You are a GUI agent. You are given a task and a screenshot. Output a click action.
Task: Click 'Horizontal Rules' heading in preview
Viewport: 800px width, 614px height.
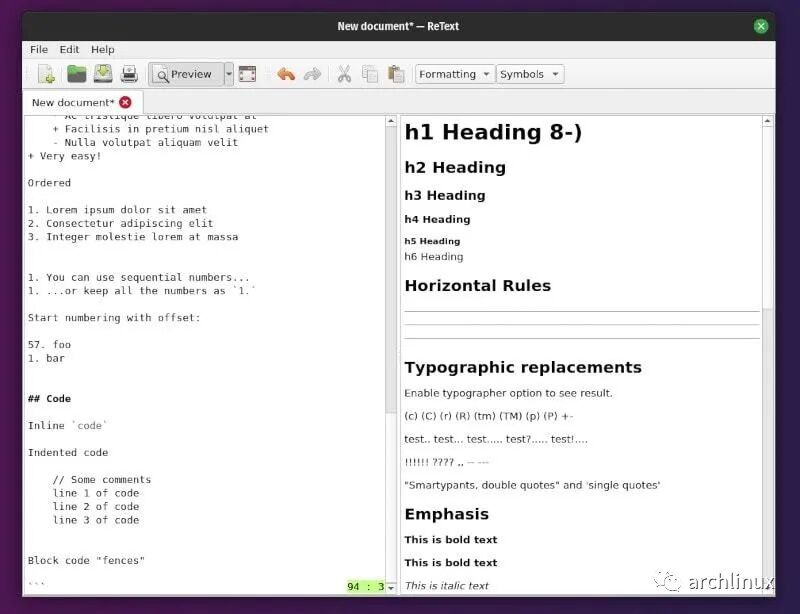tap(478, 285)
